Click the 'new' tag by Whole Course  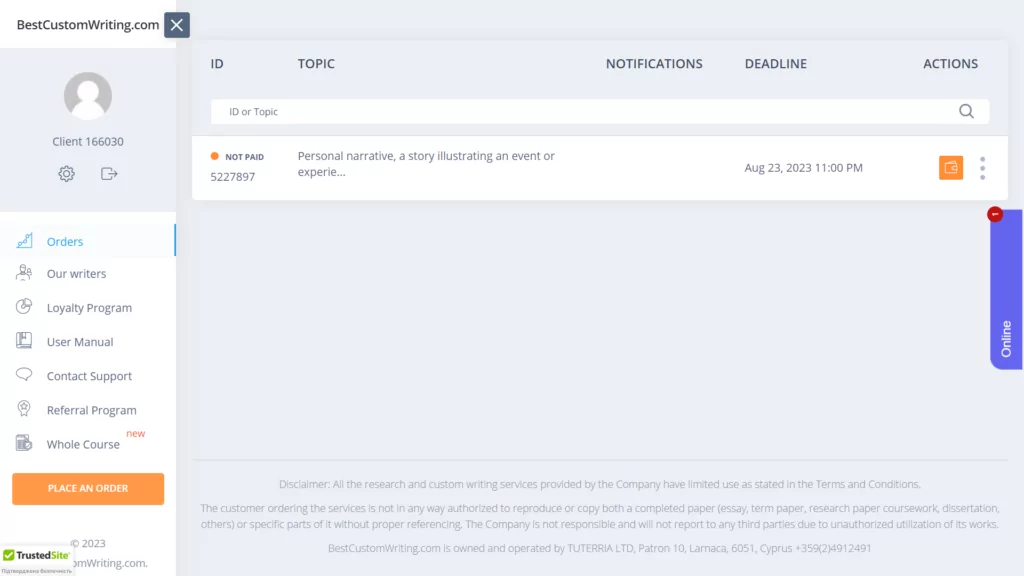pos(135,434)
